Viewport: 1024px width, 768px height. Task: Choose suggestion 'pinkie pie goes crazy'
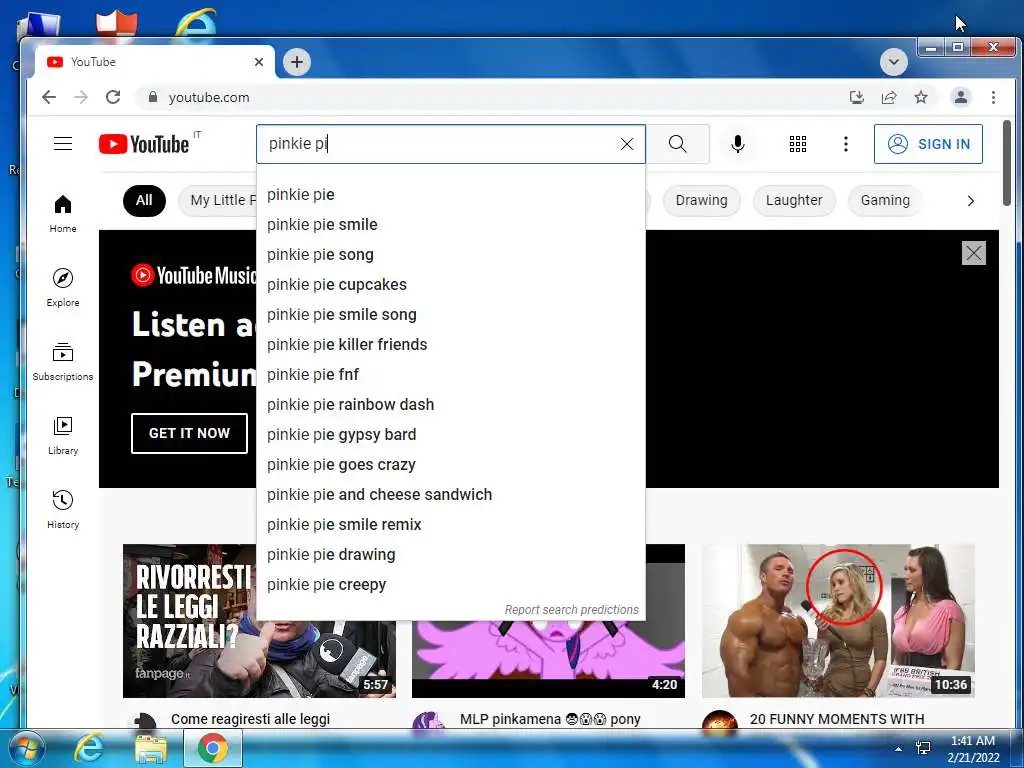click(x=451, y=465)
